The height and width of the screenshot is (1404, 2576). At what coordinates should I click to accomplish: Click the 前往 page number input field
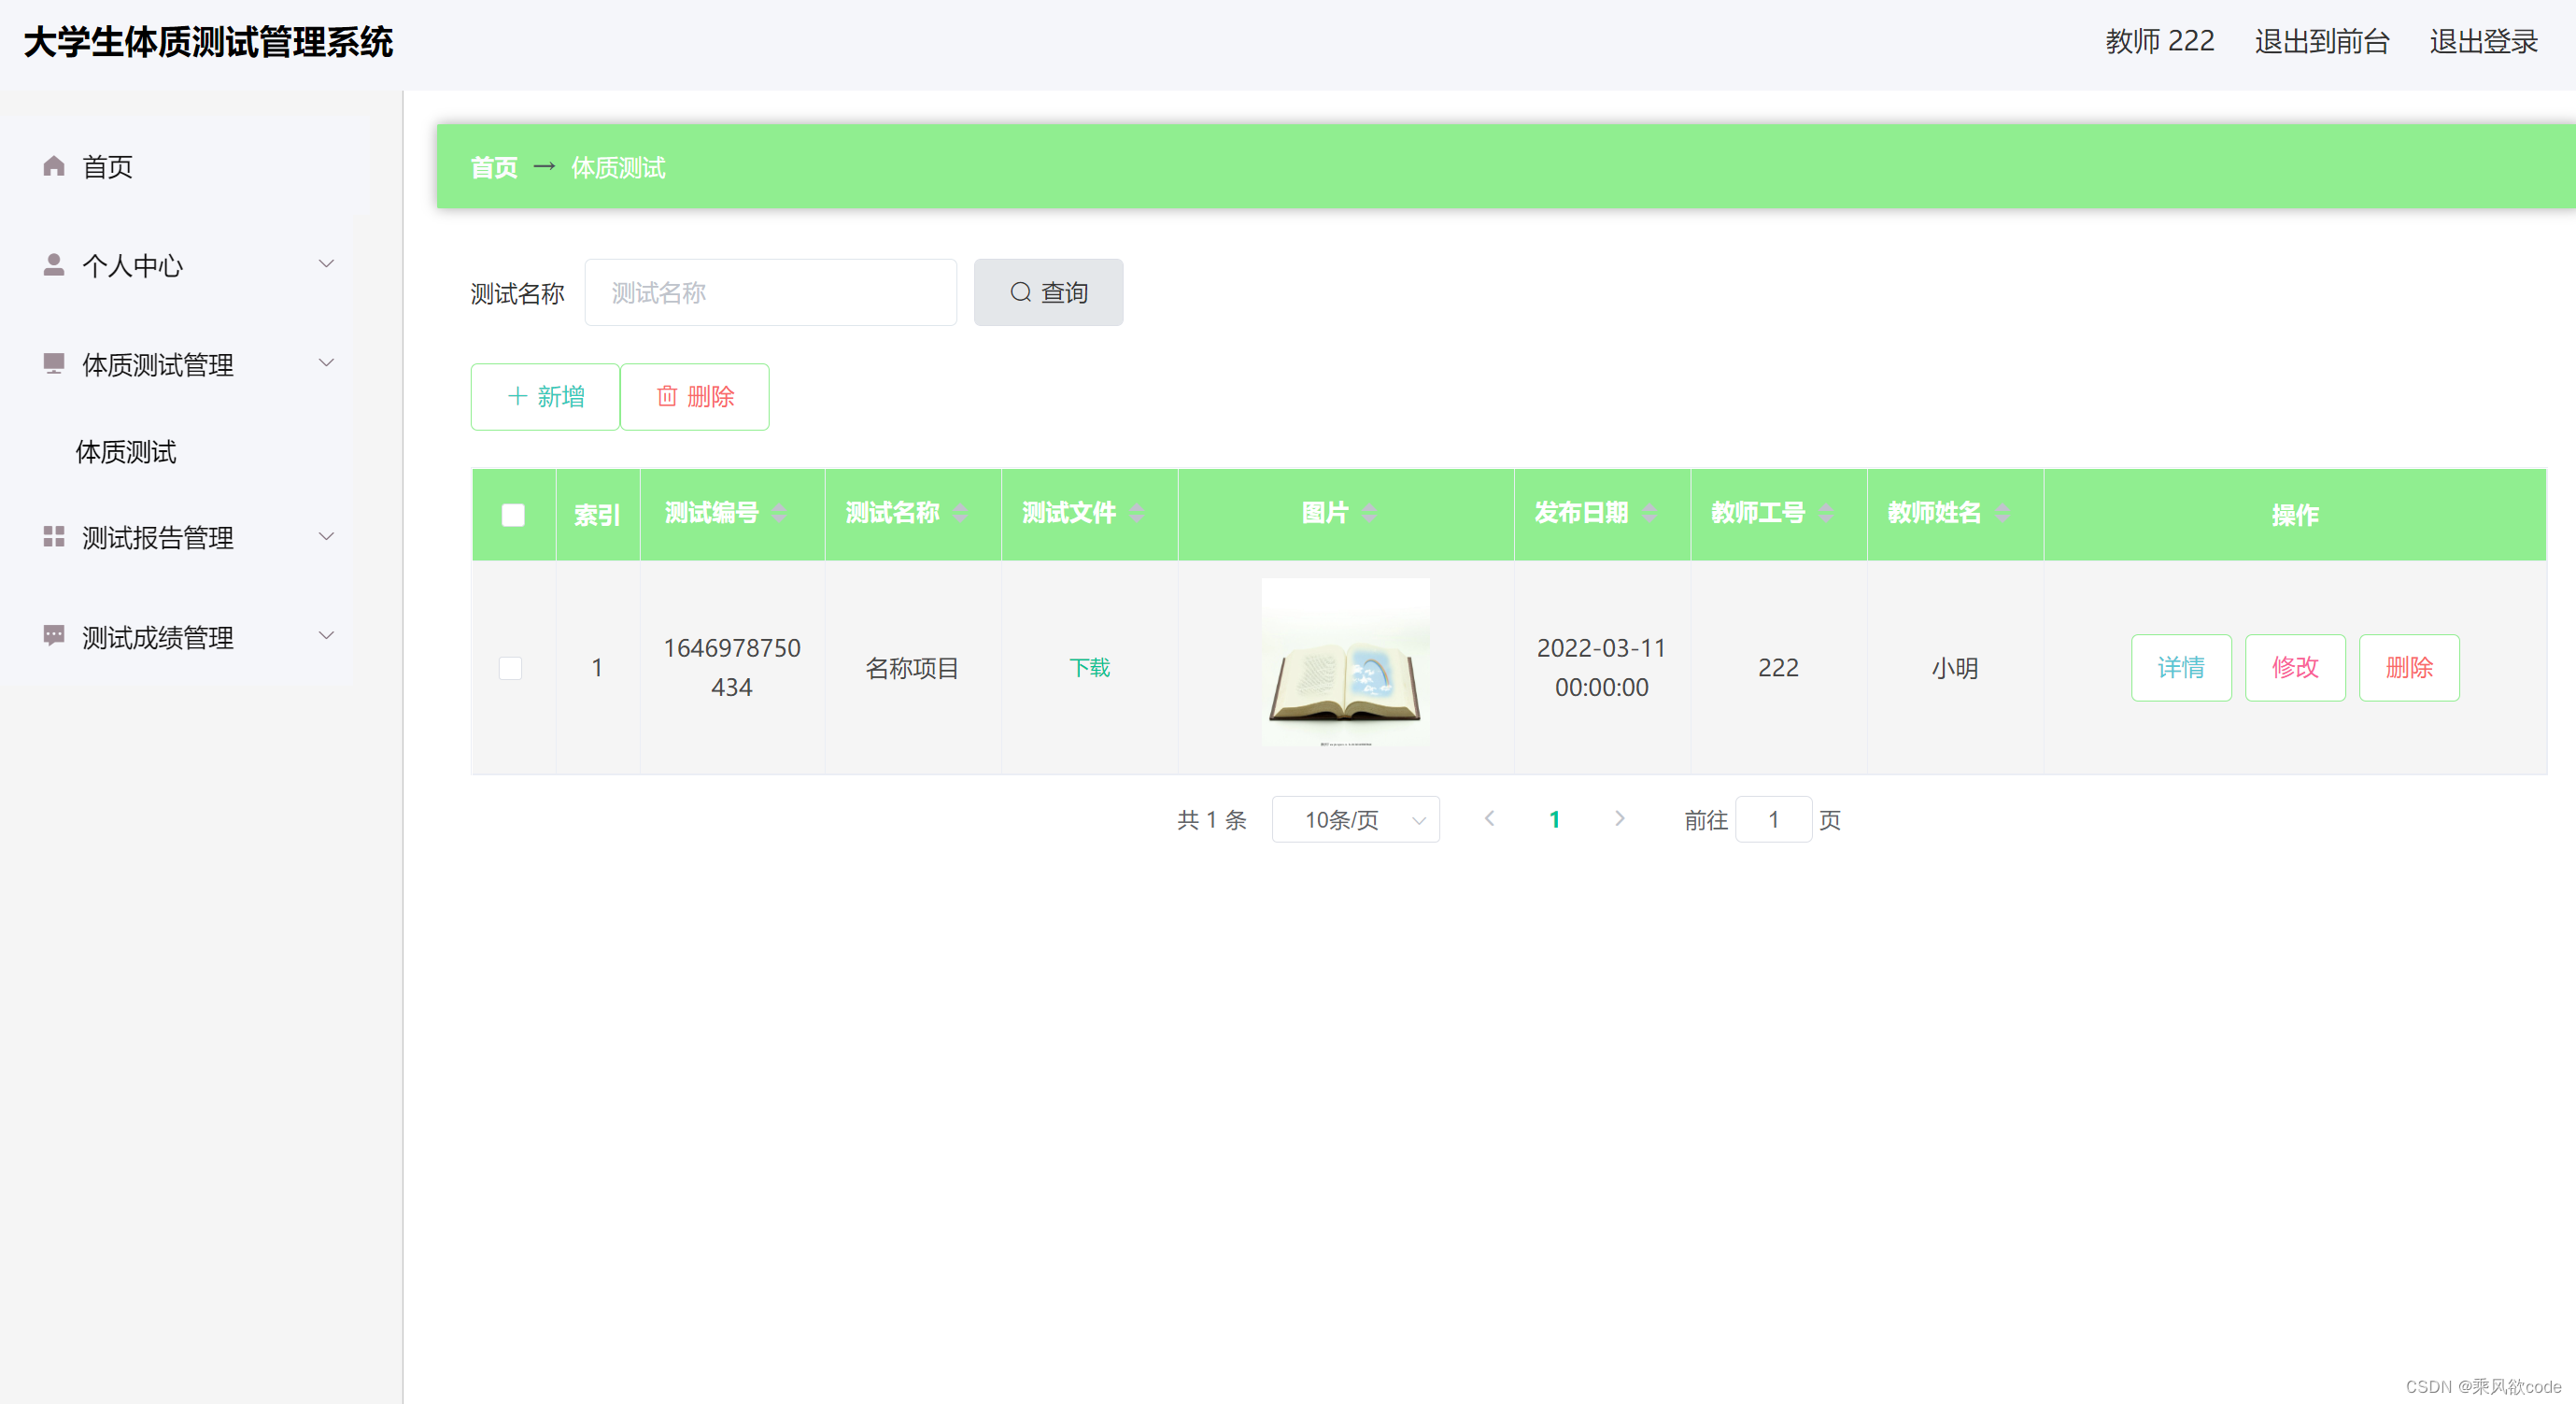pos(1773,819)
